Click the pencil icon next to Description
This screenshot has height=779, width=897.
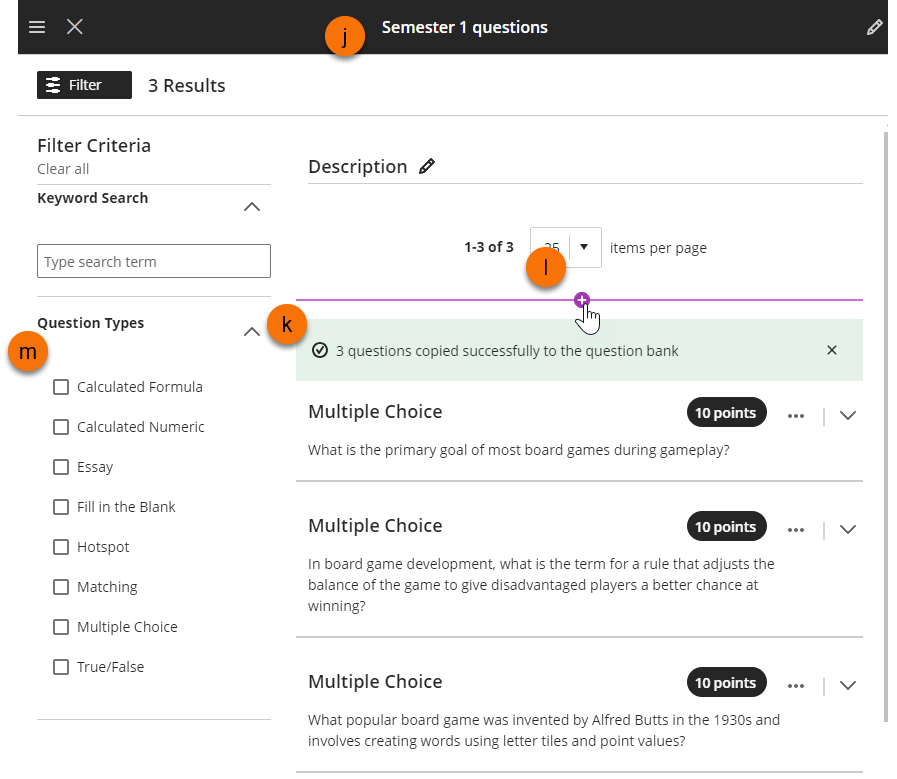pos(427,167)
